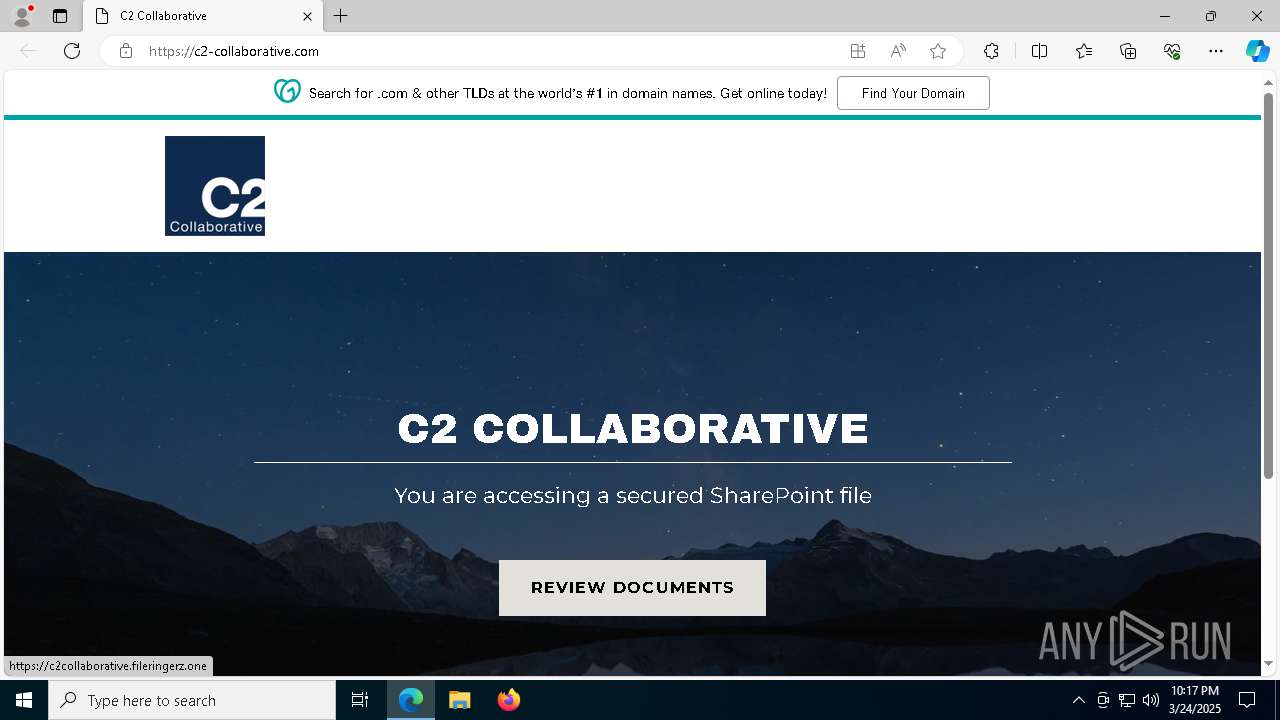Open File Explorer from the taskbar
The height and width of the screenshot is (720, 1280).
(x=459, y=700)
